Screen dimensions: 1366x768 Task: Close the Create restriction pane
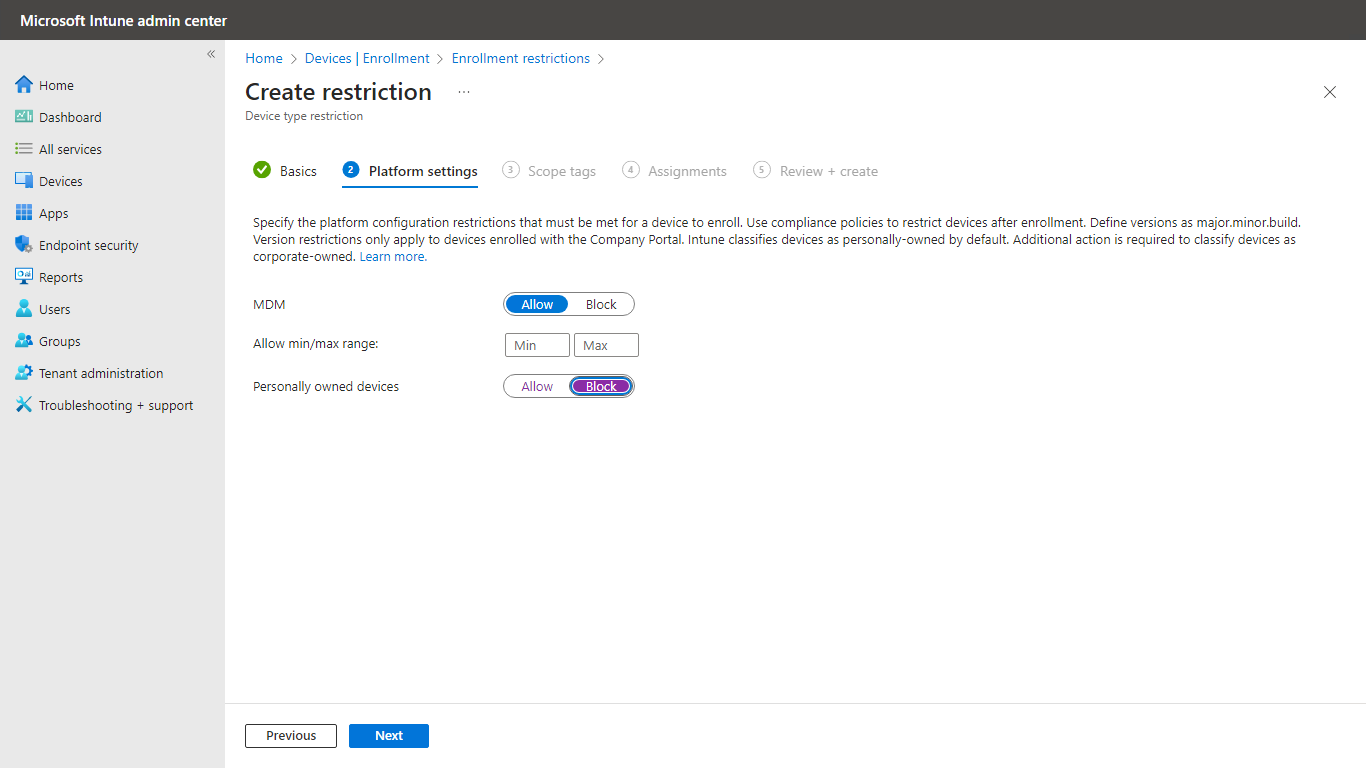coord(1330,92)
